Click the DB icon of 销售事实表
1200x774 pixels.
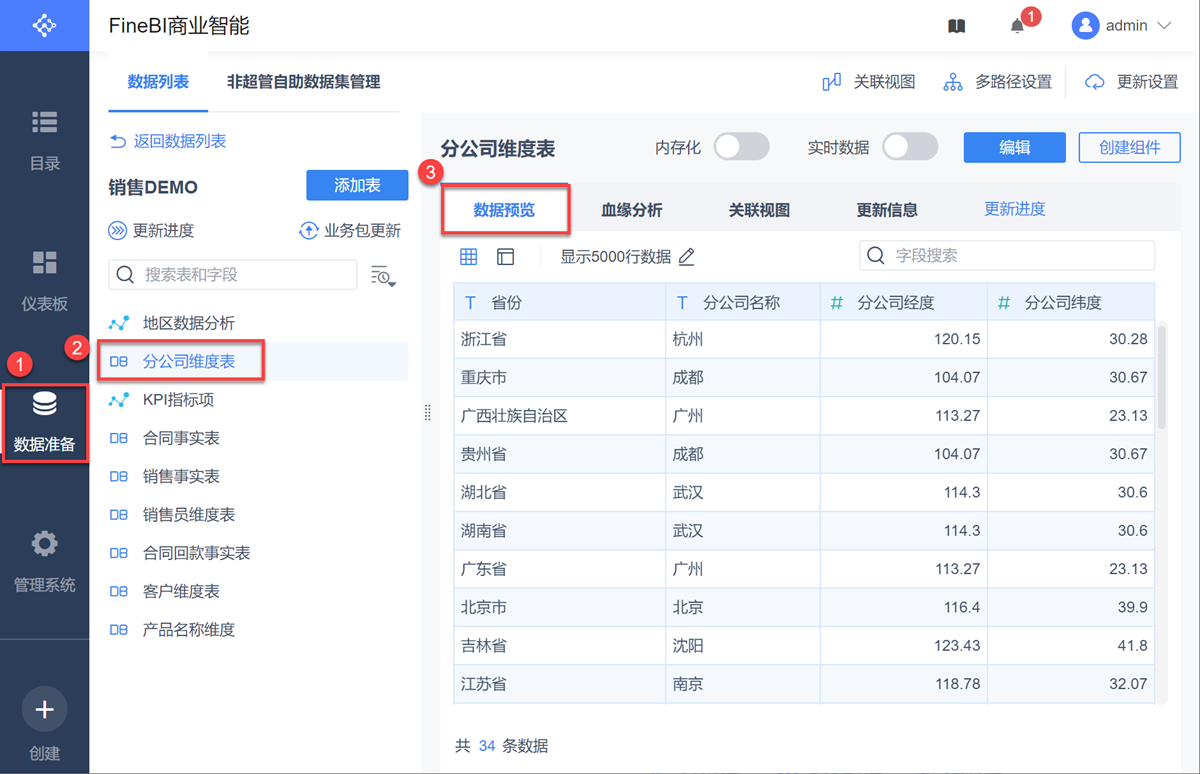tap(119, 476)
